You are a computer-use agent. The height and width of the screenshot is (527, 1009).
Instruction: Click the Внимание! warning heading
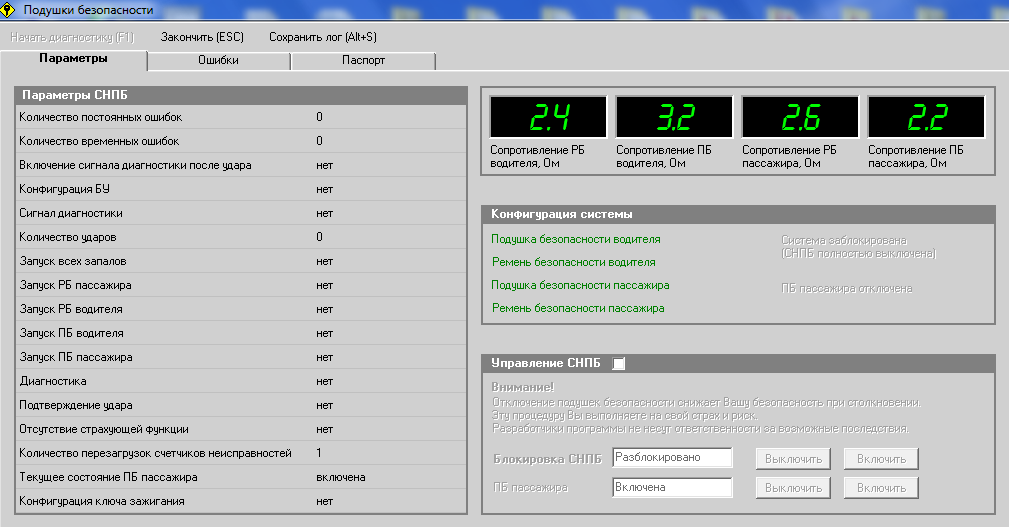point(523,387)
